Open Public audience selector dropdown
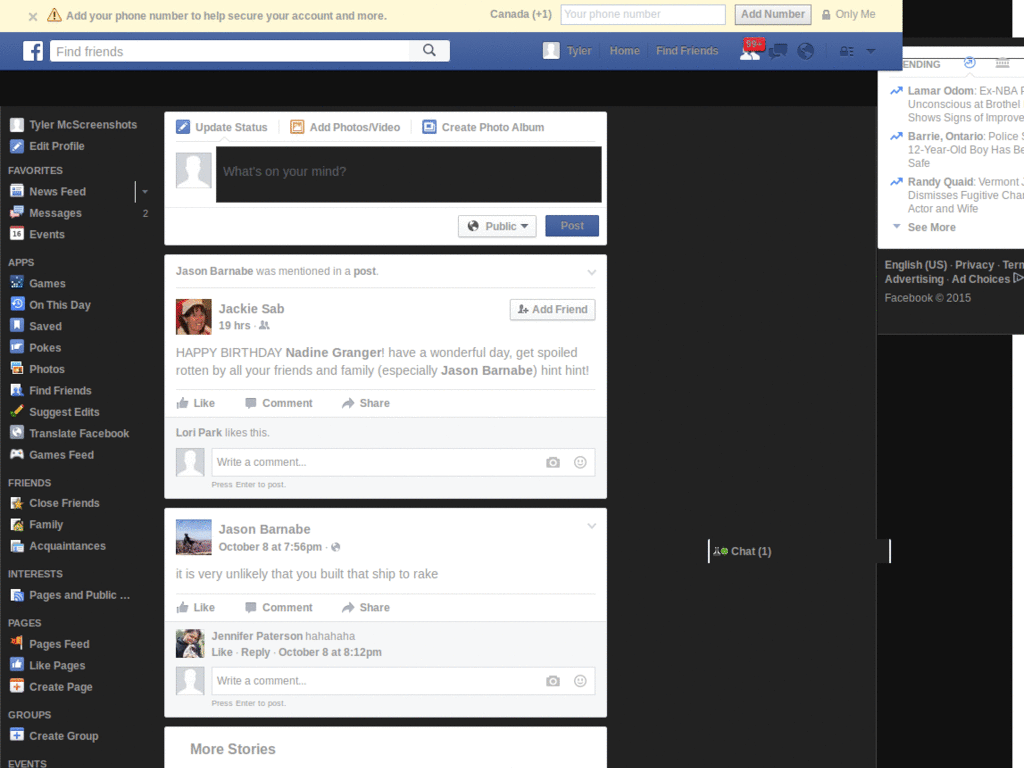Image resolution: width=1024 pixels, height=768 pixels. click(x=497, y=226)
